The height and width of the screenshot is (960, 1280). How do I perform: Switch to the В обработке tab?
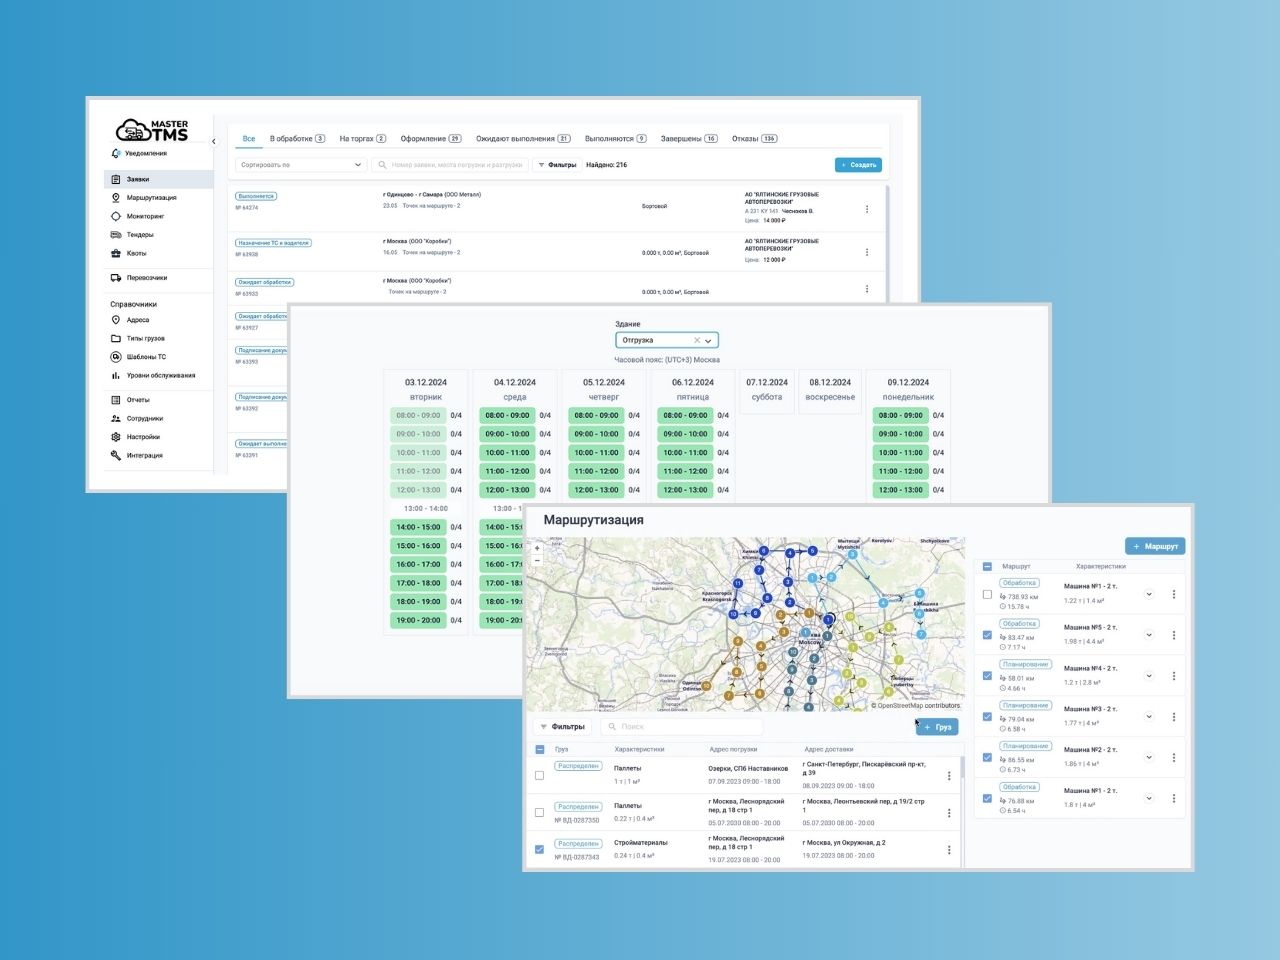[296, 139]
